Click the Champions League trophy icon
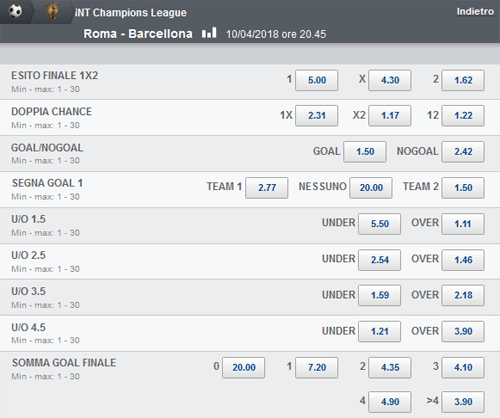Screen dimensions: 500x418 (53, 11)
